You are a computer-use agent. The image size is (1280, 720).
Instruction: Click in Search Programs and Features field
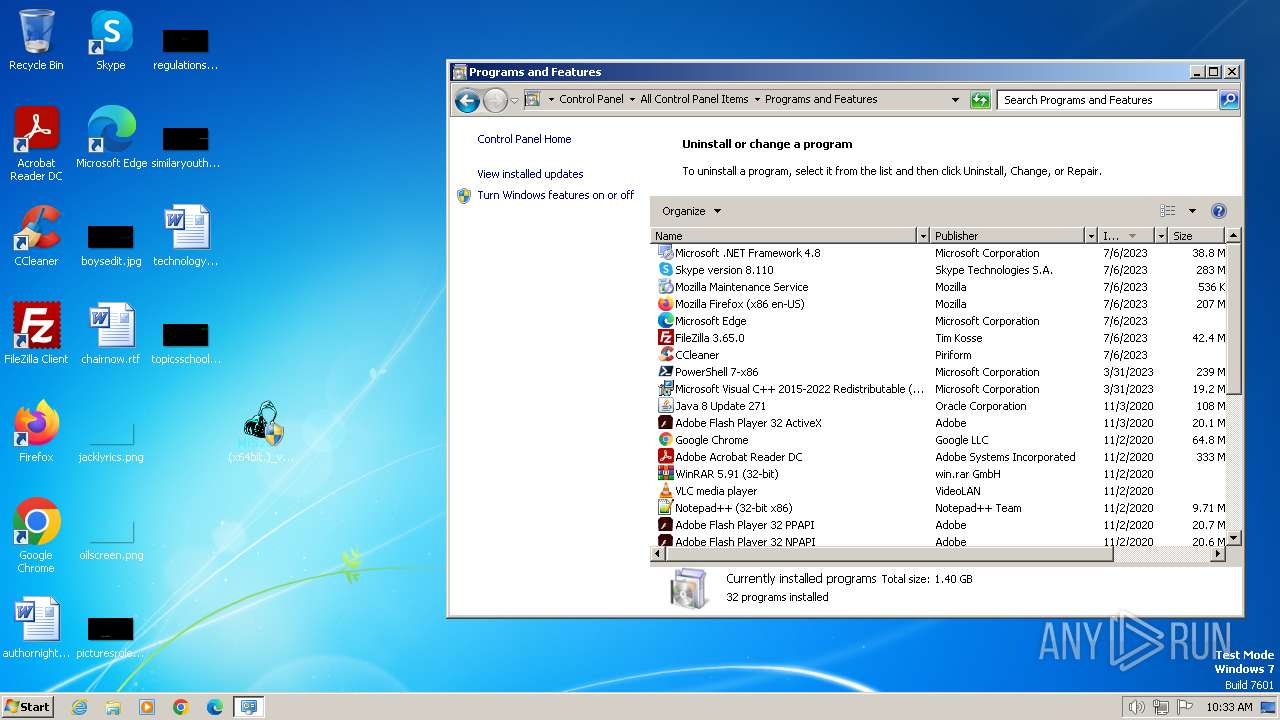(x=1107, y=100)
